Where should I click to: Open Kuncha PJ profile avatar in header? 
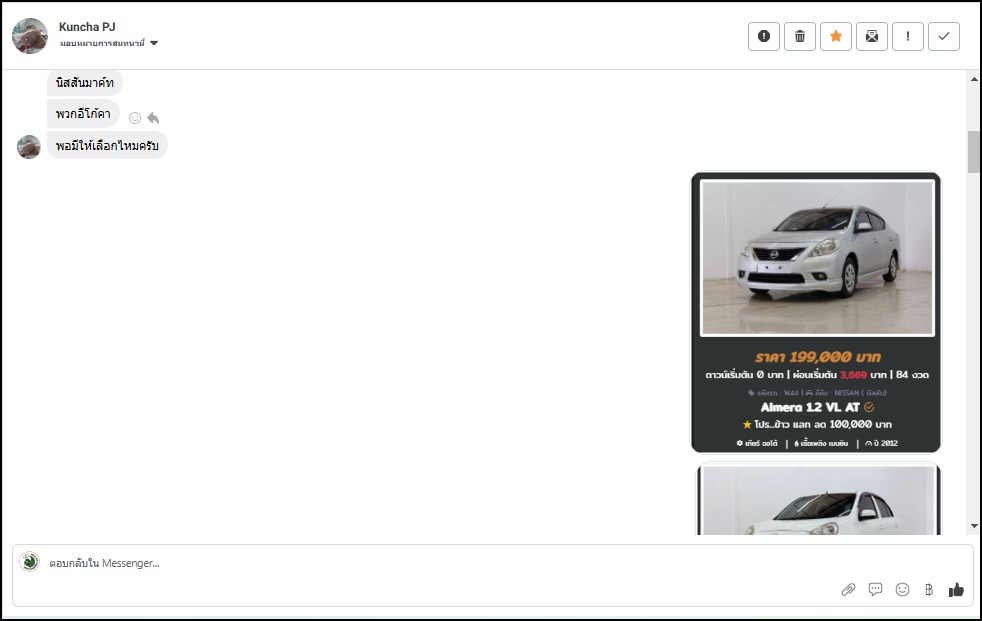point(29,36)
